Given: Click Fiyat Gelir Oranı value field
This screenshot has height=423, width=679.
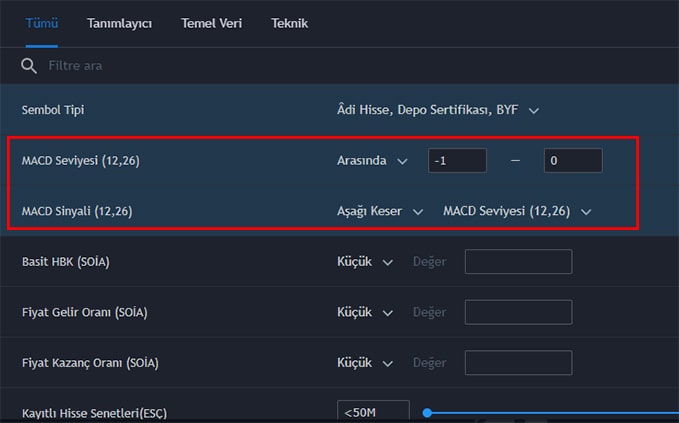Looking at the screenshot, I should tap(518, 312).
